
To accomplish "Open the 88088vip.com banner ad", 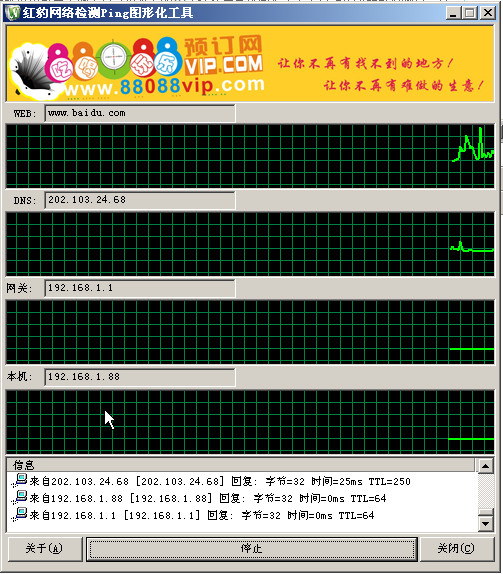I will click(250, 63).
